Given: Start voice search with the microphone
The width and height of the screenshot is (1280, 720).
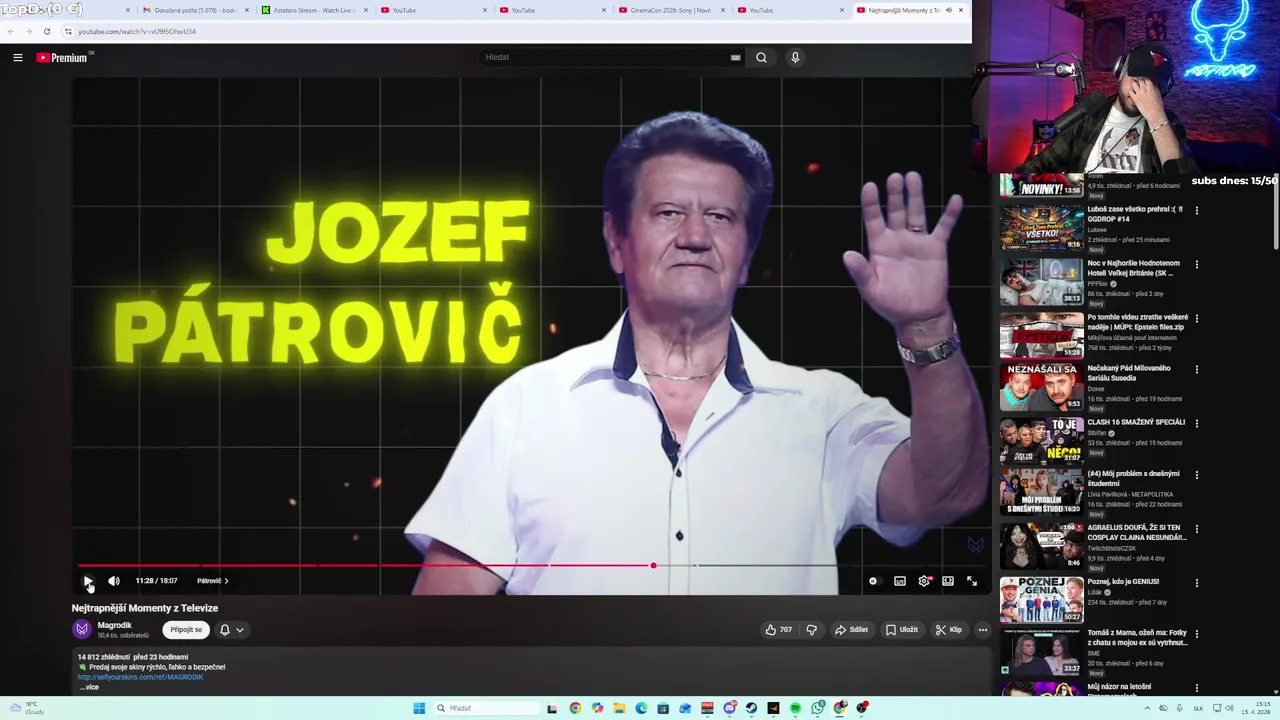Looking at the screenshot, I should click(x=795, y=57).
